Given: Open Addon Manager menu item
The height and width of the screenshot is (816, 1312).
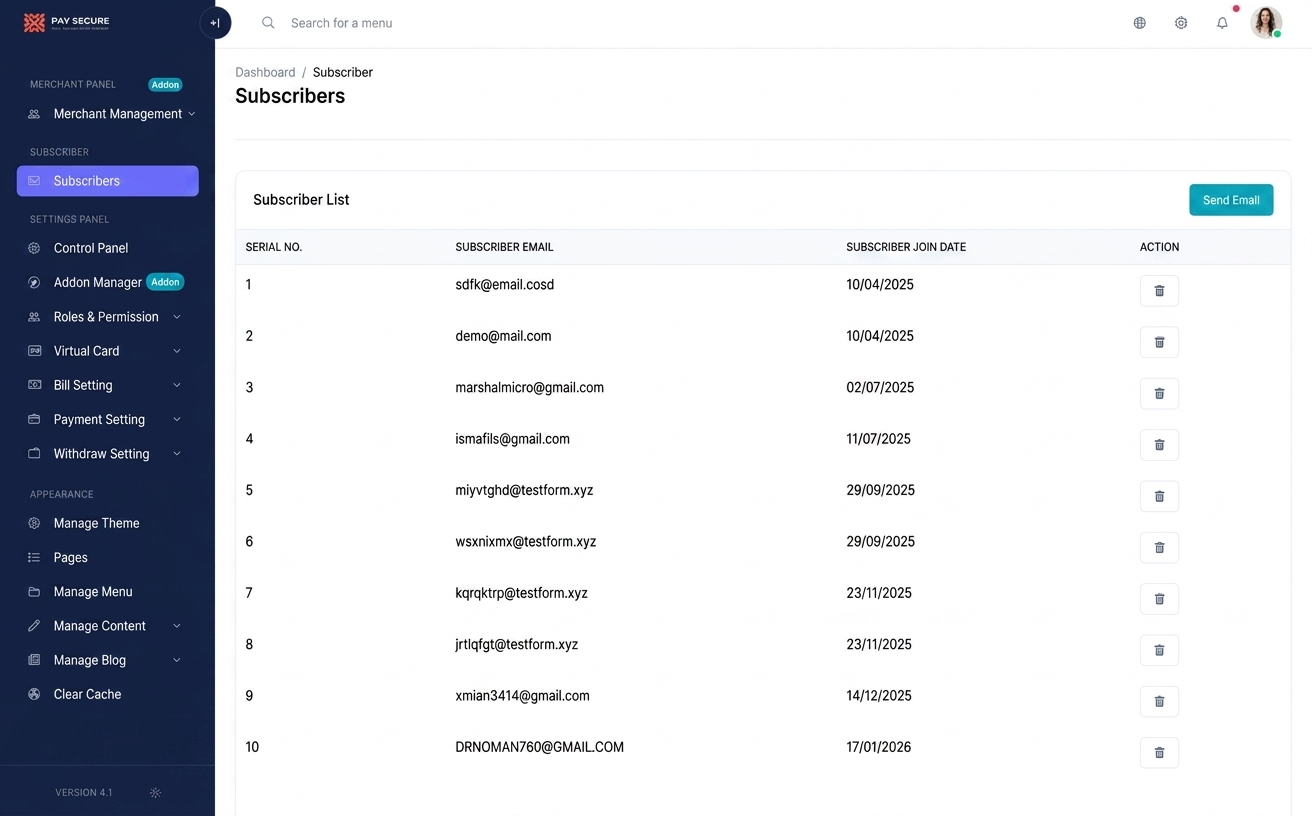Looking at the screenshot, I should pos(107,283).
